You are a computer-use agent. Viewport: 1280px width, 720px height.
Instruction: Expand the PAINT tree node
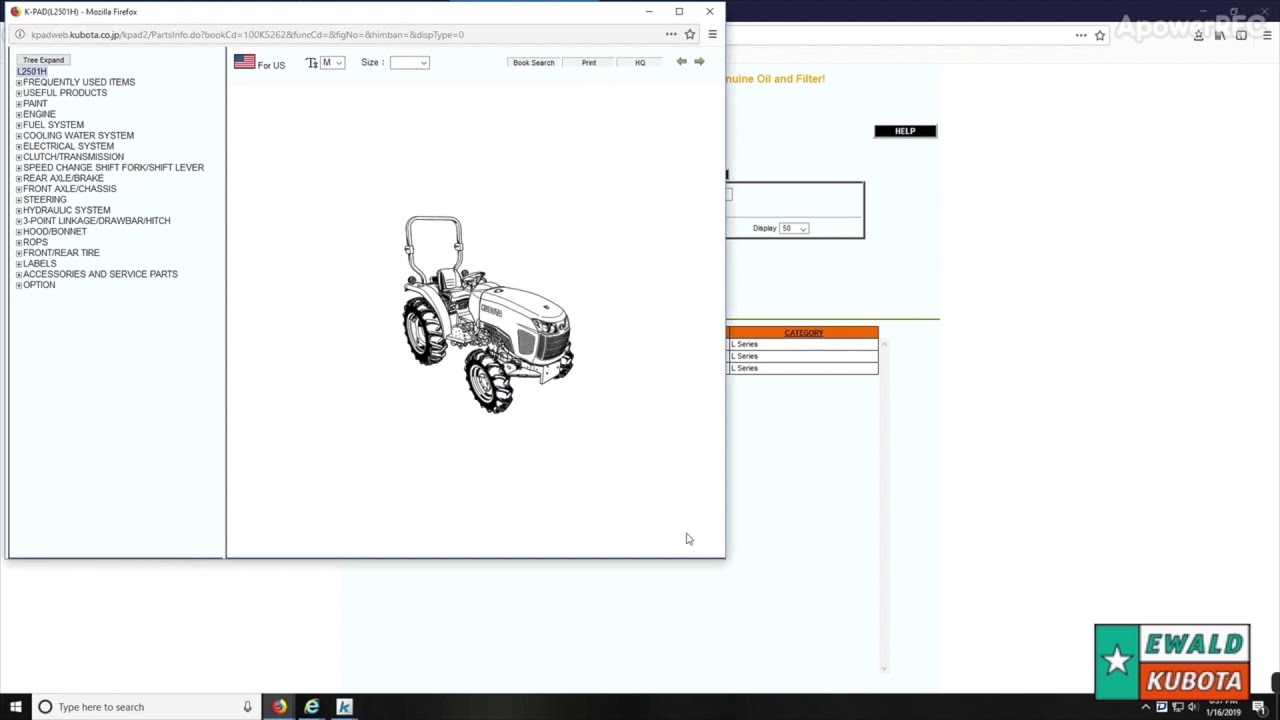click(x=18, y=104)
